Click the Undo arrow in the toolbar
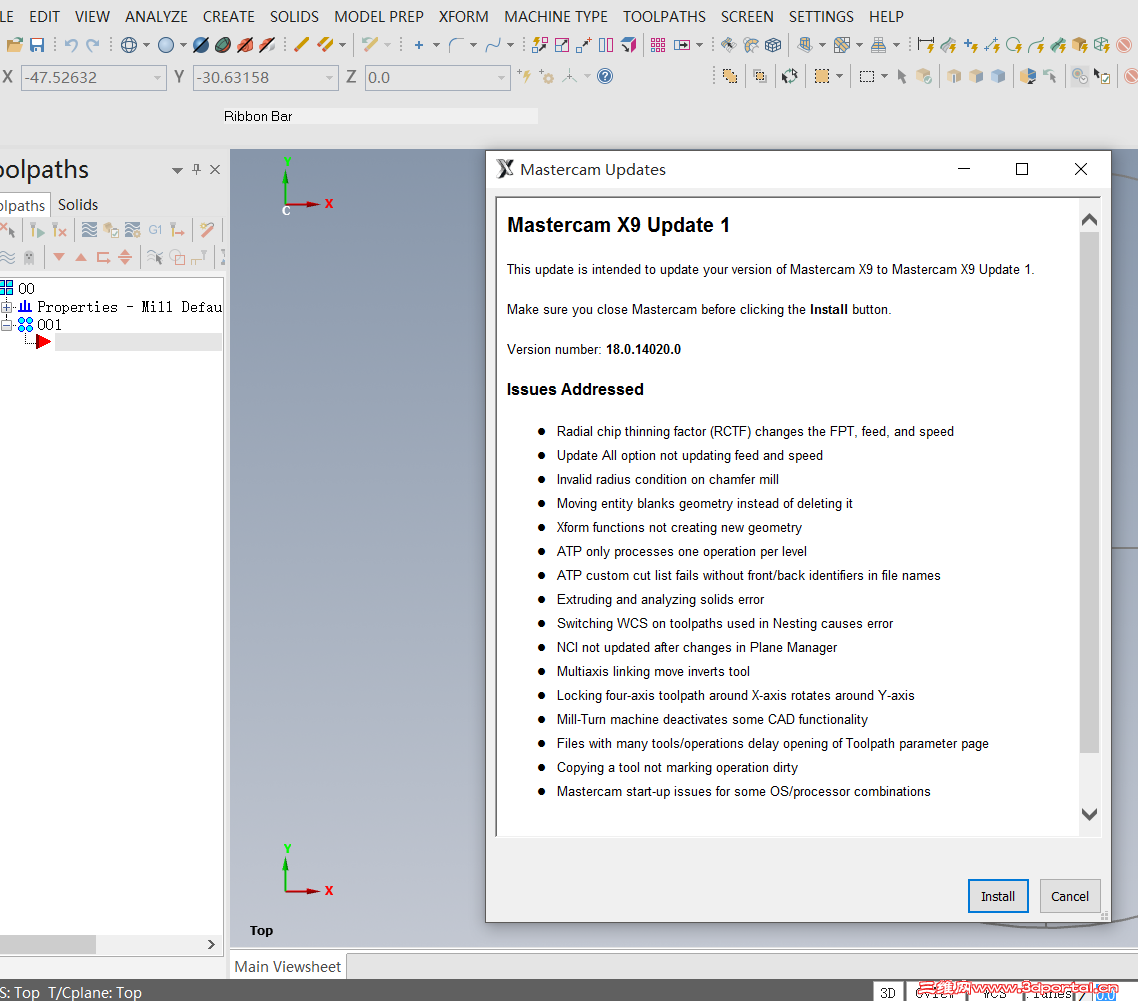The height and width of the screenshot is (1001, 1138). coord(70,45)
